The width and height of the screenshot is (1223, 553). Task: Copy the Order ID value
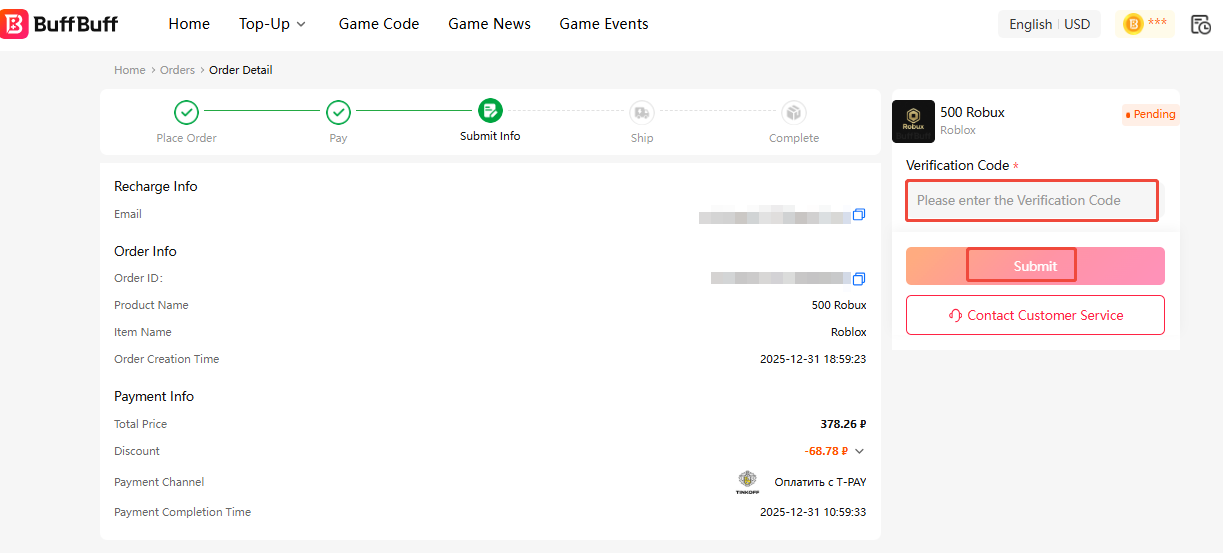pos(858,279)
